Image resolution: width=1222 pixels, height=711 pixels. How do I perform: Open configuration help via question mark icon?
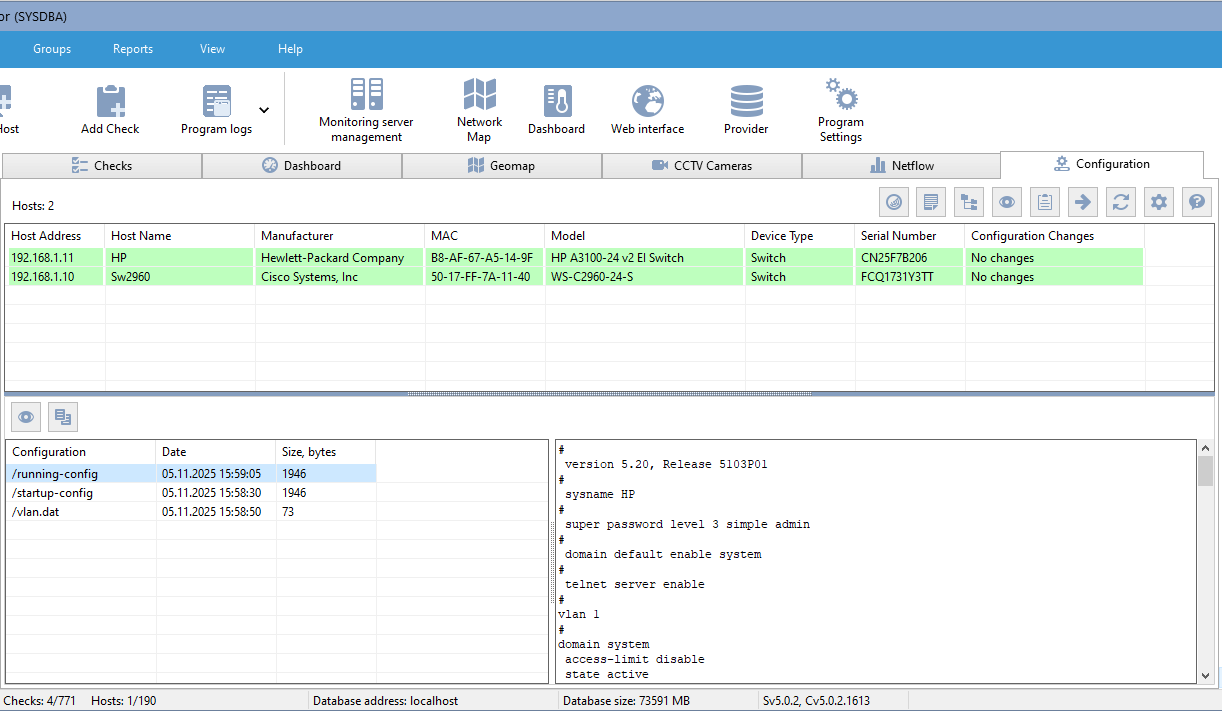point(1196,201)
